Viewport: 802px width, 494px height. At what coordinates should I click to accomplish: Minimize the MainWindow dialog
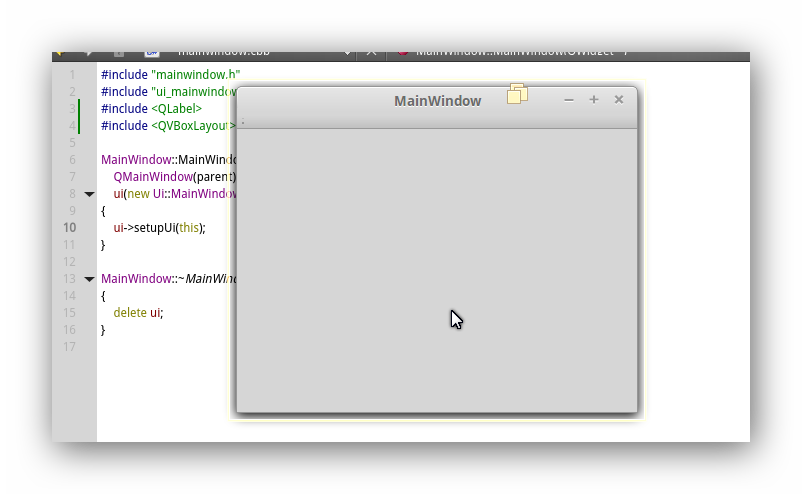tap(569, 100)
